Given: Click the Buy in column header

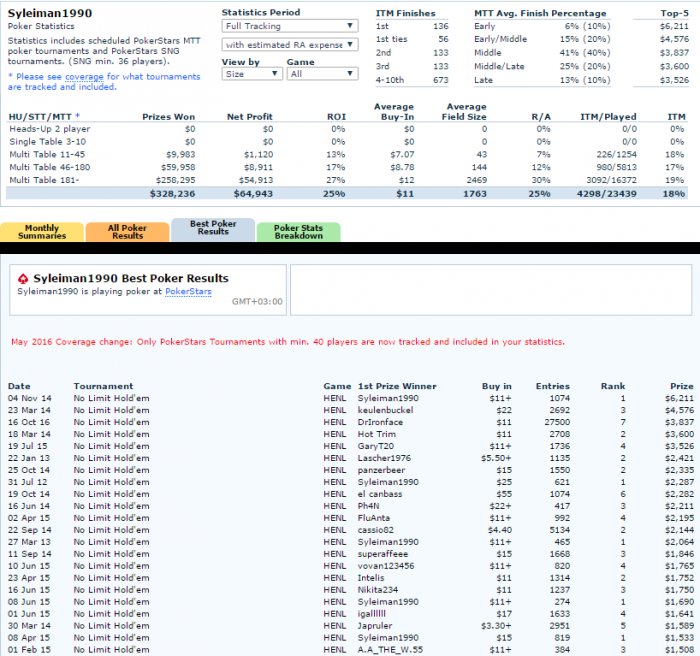Looking at the screenshot, I should point(496,386).
